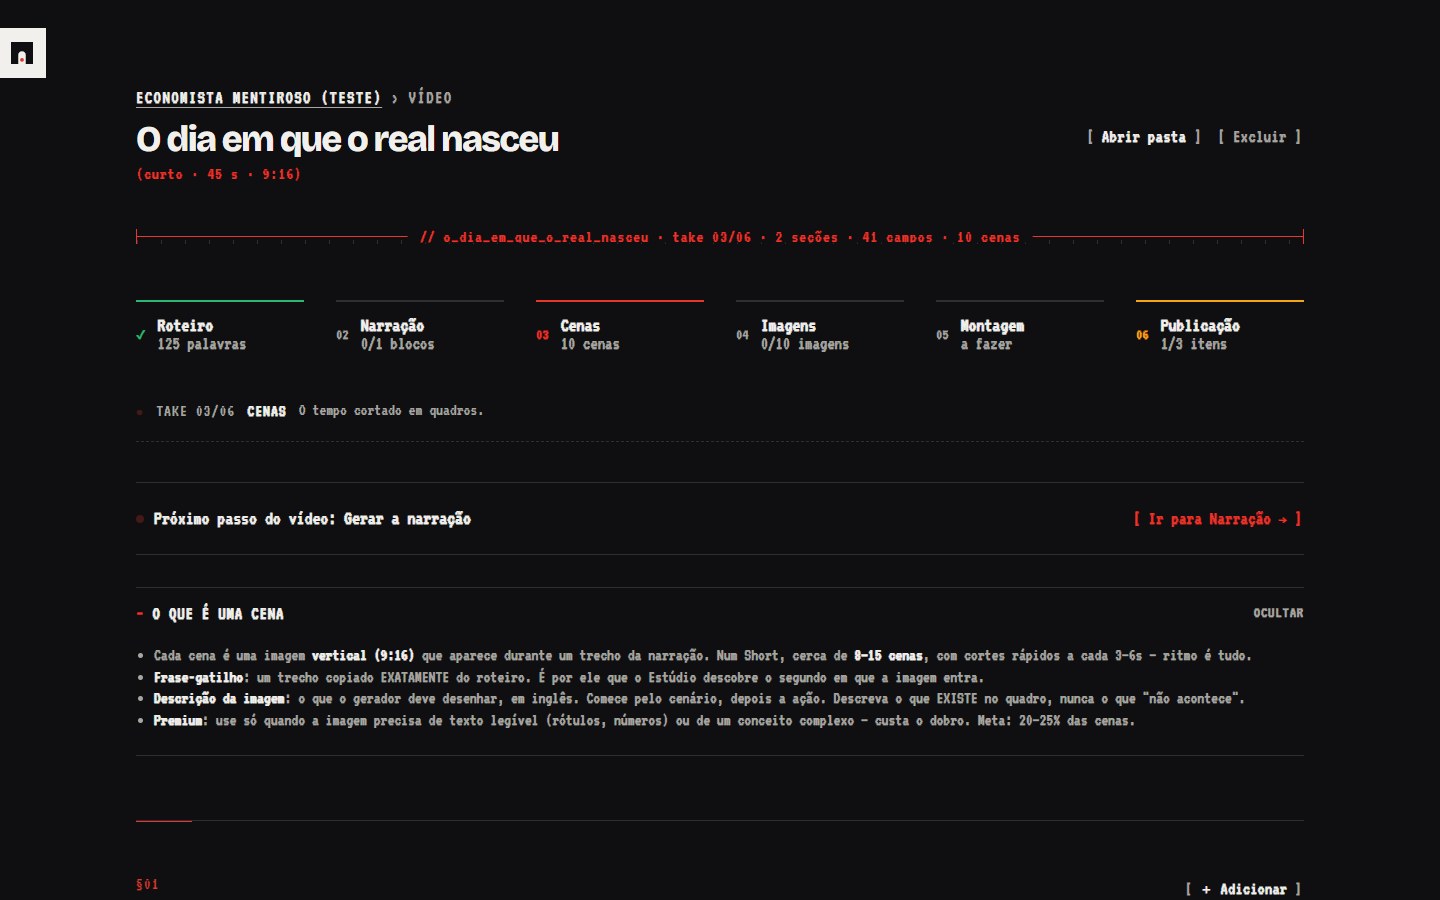
Task: Click the app logo icon in corner
Action: coord(22,53)
